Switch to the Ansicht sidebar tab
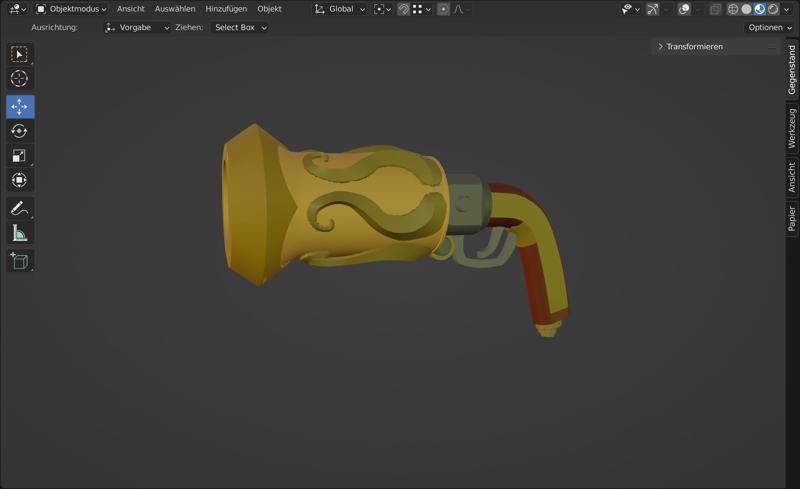The height and width of the screenshot is (489, 800). tap(792, 177)
